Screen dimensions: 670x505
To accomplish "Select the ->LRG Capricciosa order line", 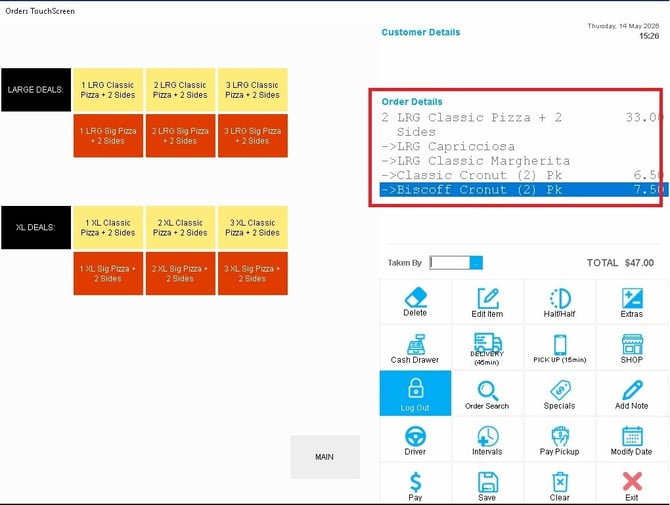I will pos(523,146).
